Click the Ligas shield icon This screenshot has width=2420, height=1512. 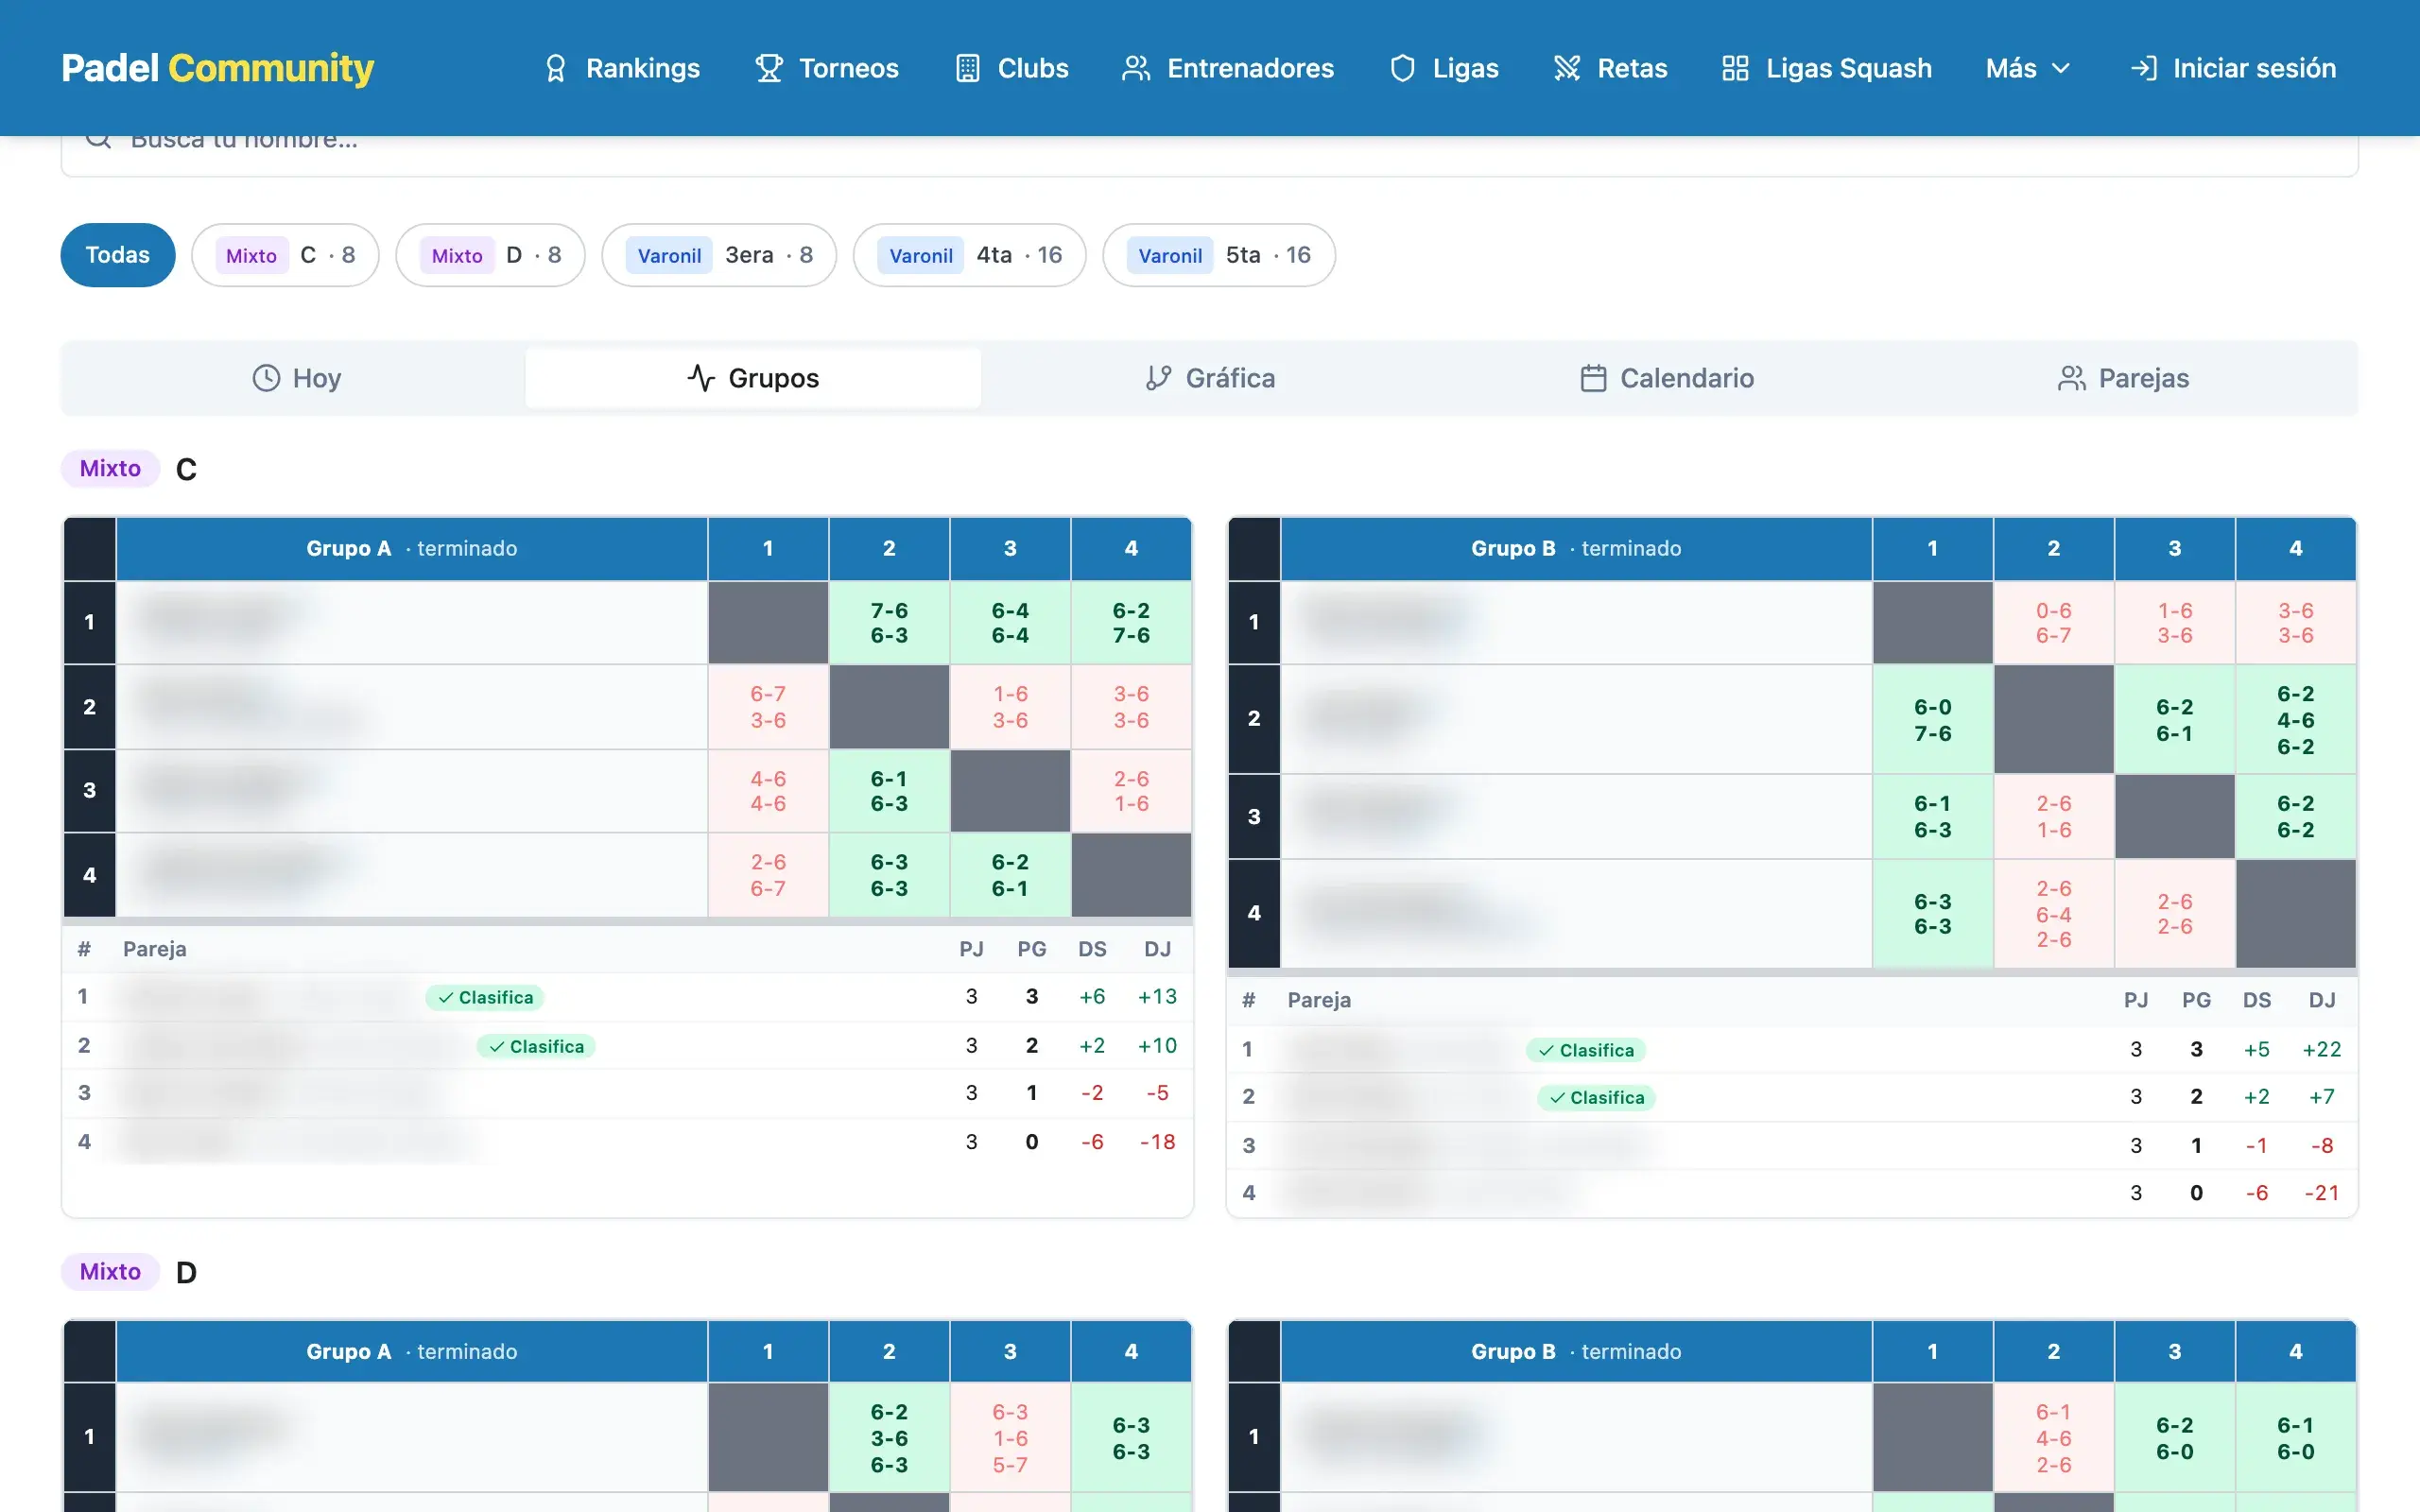pyautogui.click(x=1403, y=68)
